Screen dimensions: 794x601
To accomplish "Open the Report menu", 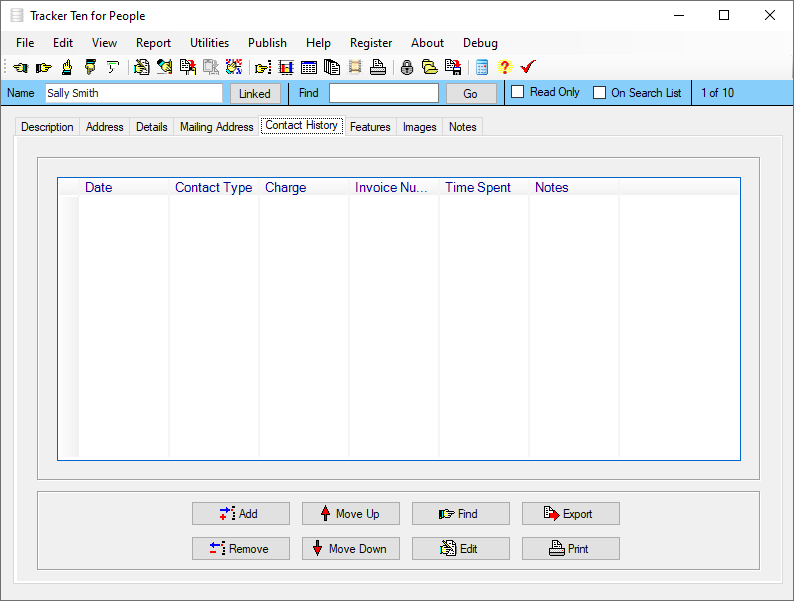I will (x=153, y=43).
